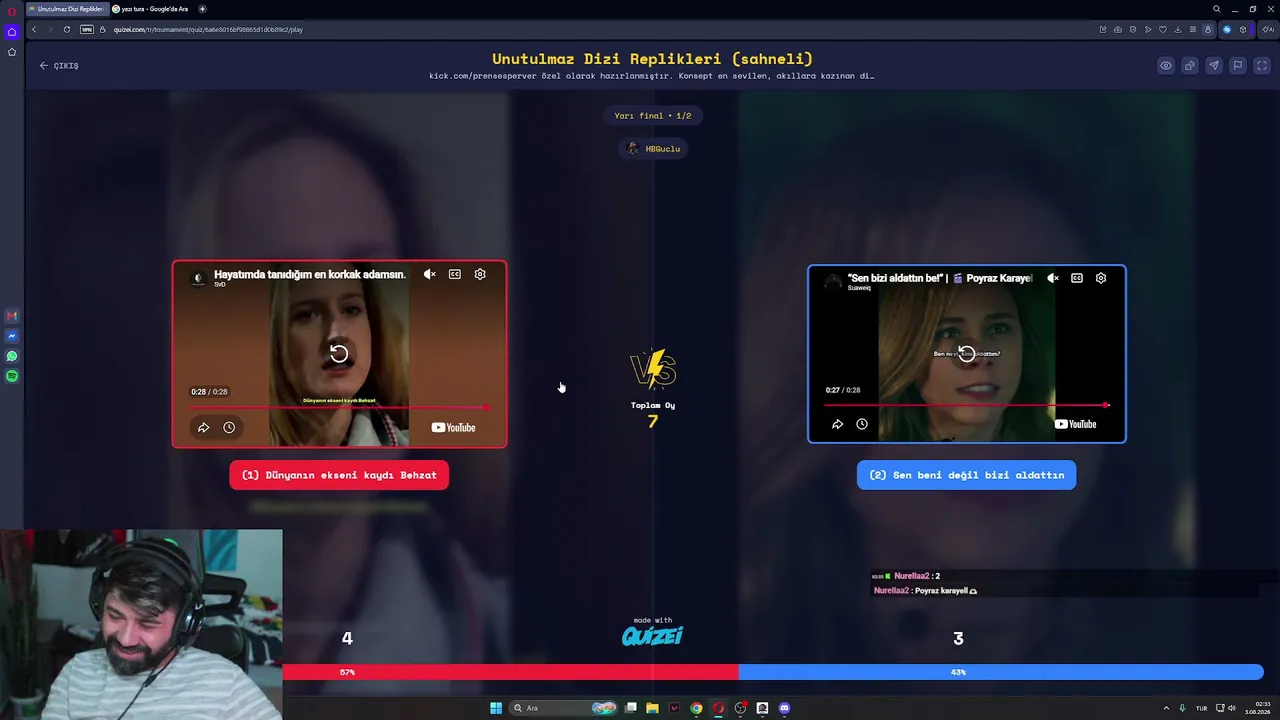Switch to Unutulmaz Dizi Replikleri tab
1280x720 pixels.
click(66, 9)
